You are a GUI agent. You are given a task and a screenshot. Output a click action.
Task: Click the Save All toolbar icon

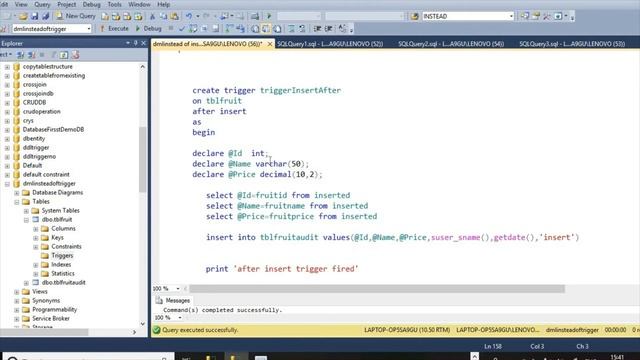click(45, 16)
